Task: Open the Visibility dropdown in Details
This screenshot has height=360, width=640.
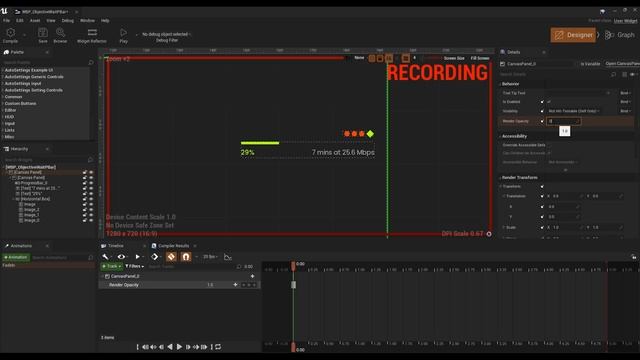Action: pos(573,111)
